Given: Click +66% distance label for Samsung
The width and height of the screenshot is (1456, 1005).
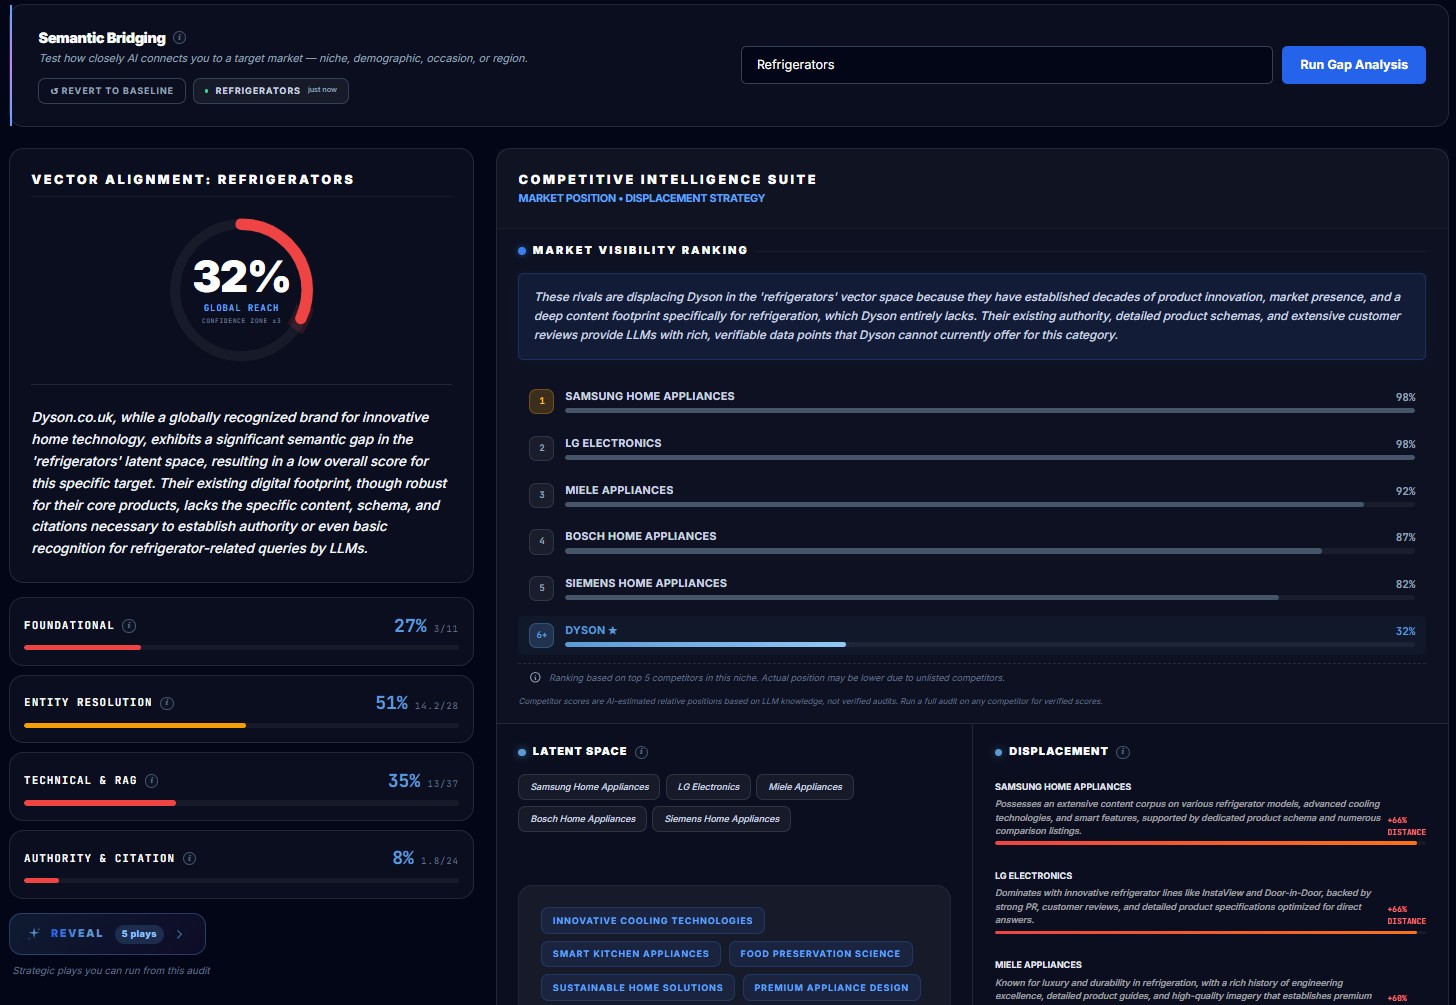Looking at the screenshot, I should point(1406,826).
